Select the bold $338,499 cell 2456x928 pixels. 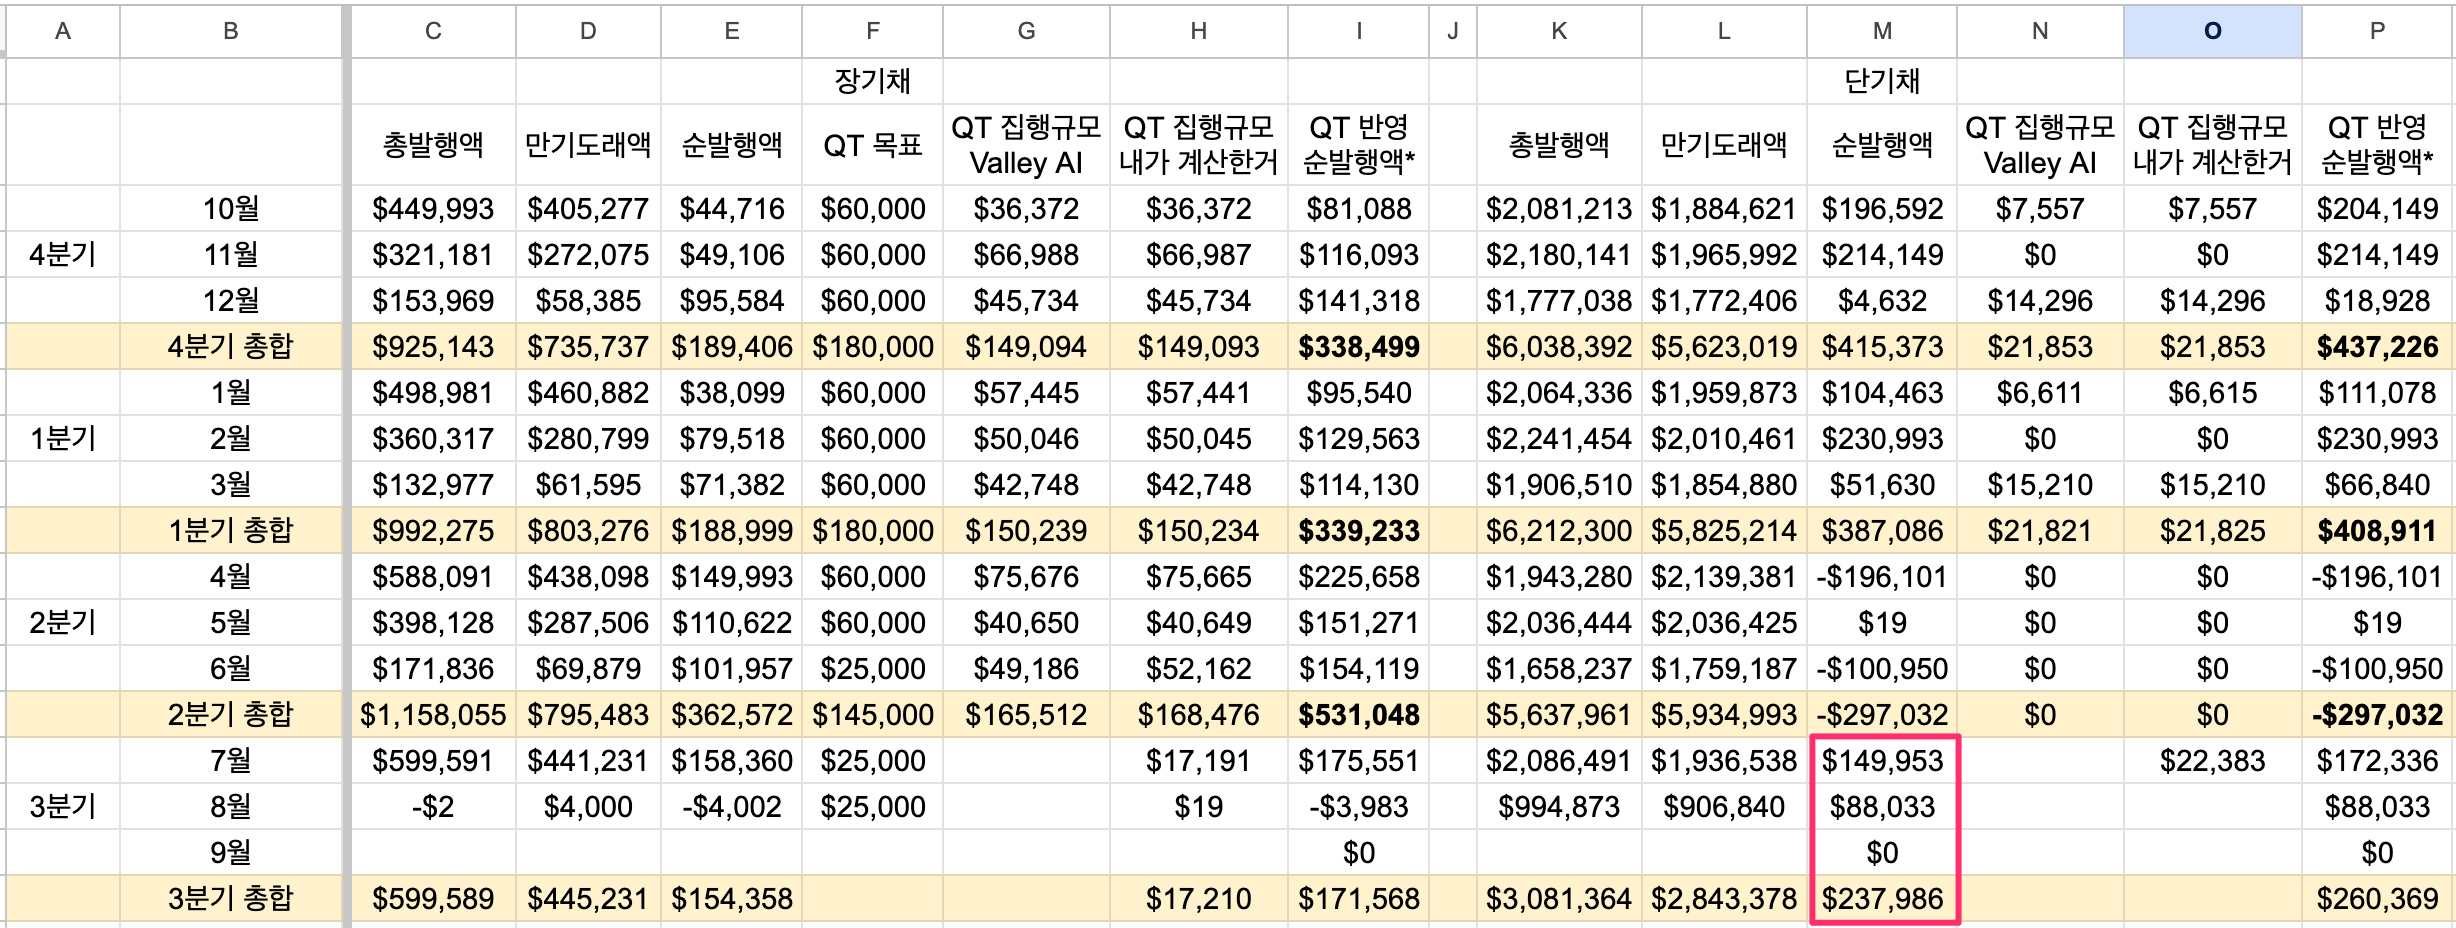(1358, 347)
